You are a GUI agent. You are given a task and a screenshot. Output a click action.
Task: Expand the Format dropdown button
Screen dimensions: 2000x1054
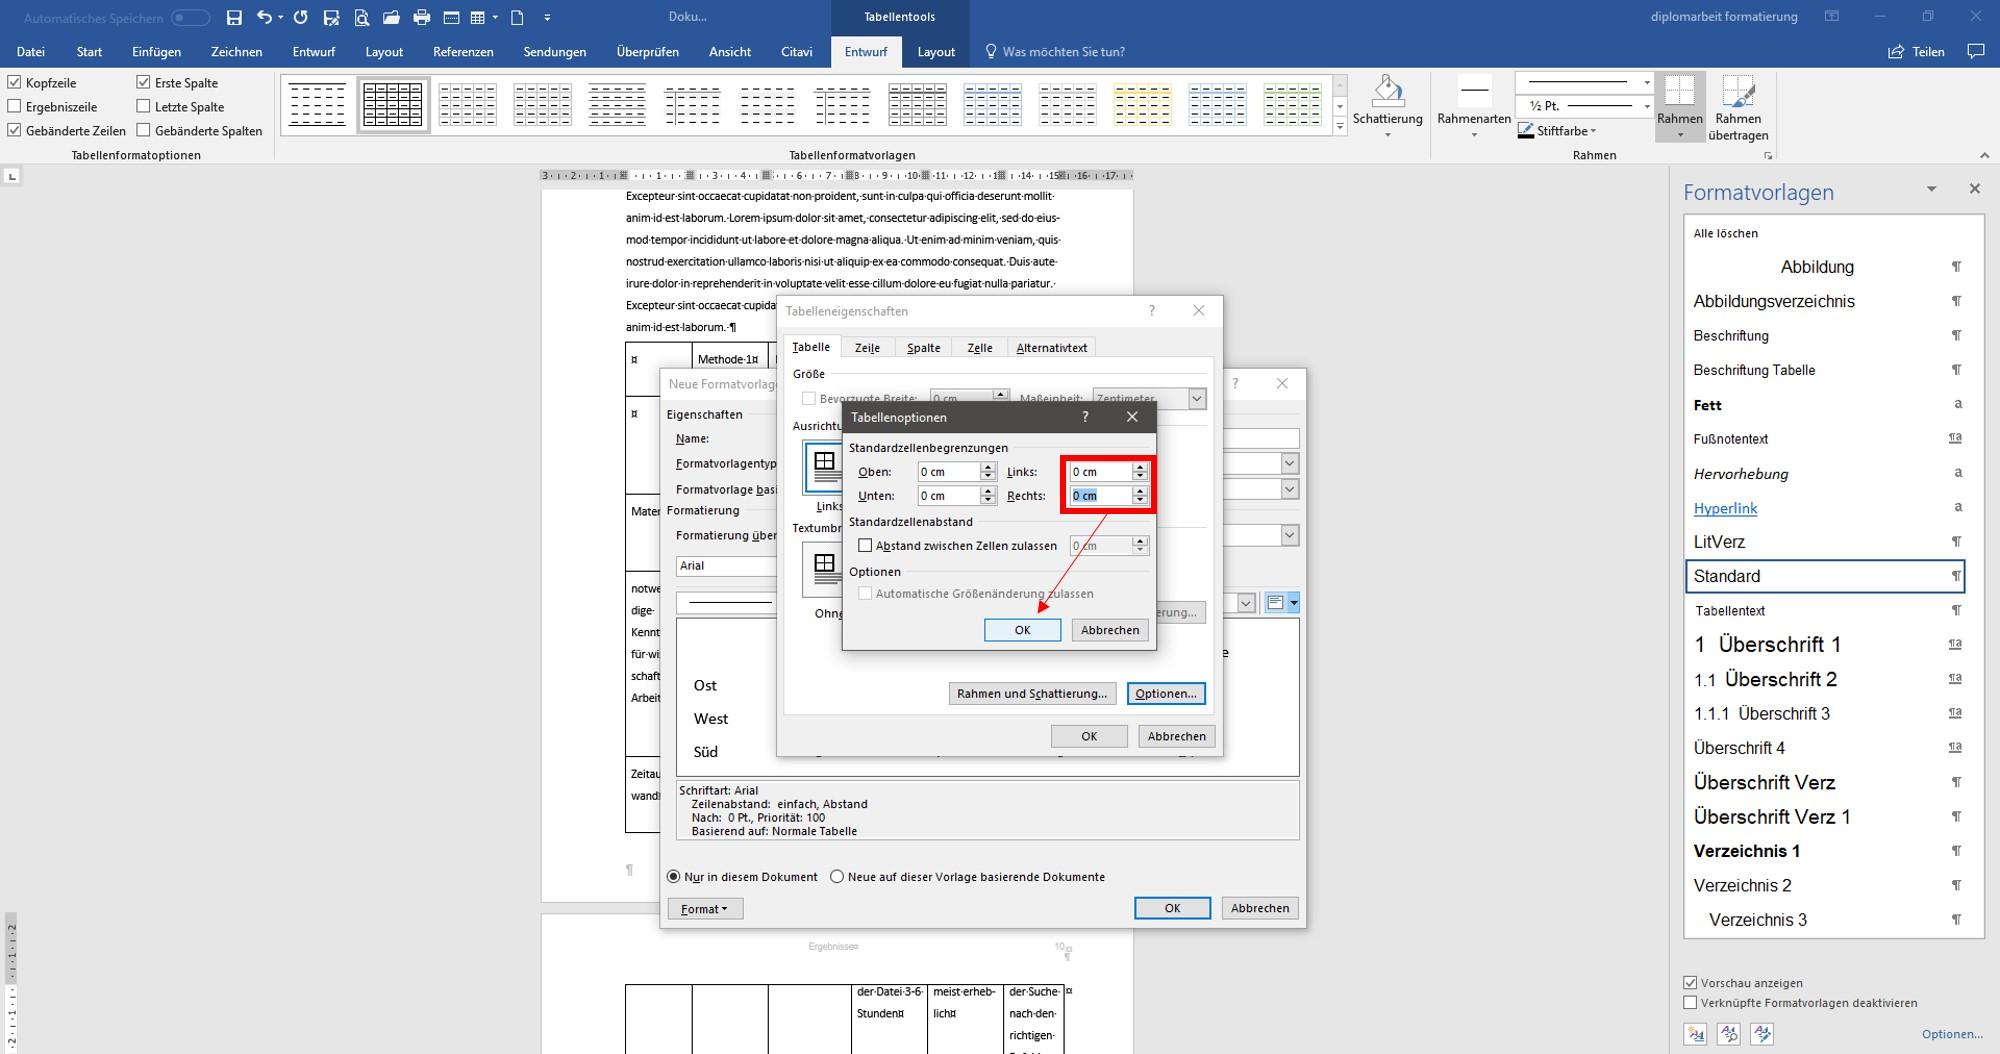coord(705,909)
